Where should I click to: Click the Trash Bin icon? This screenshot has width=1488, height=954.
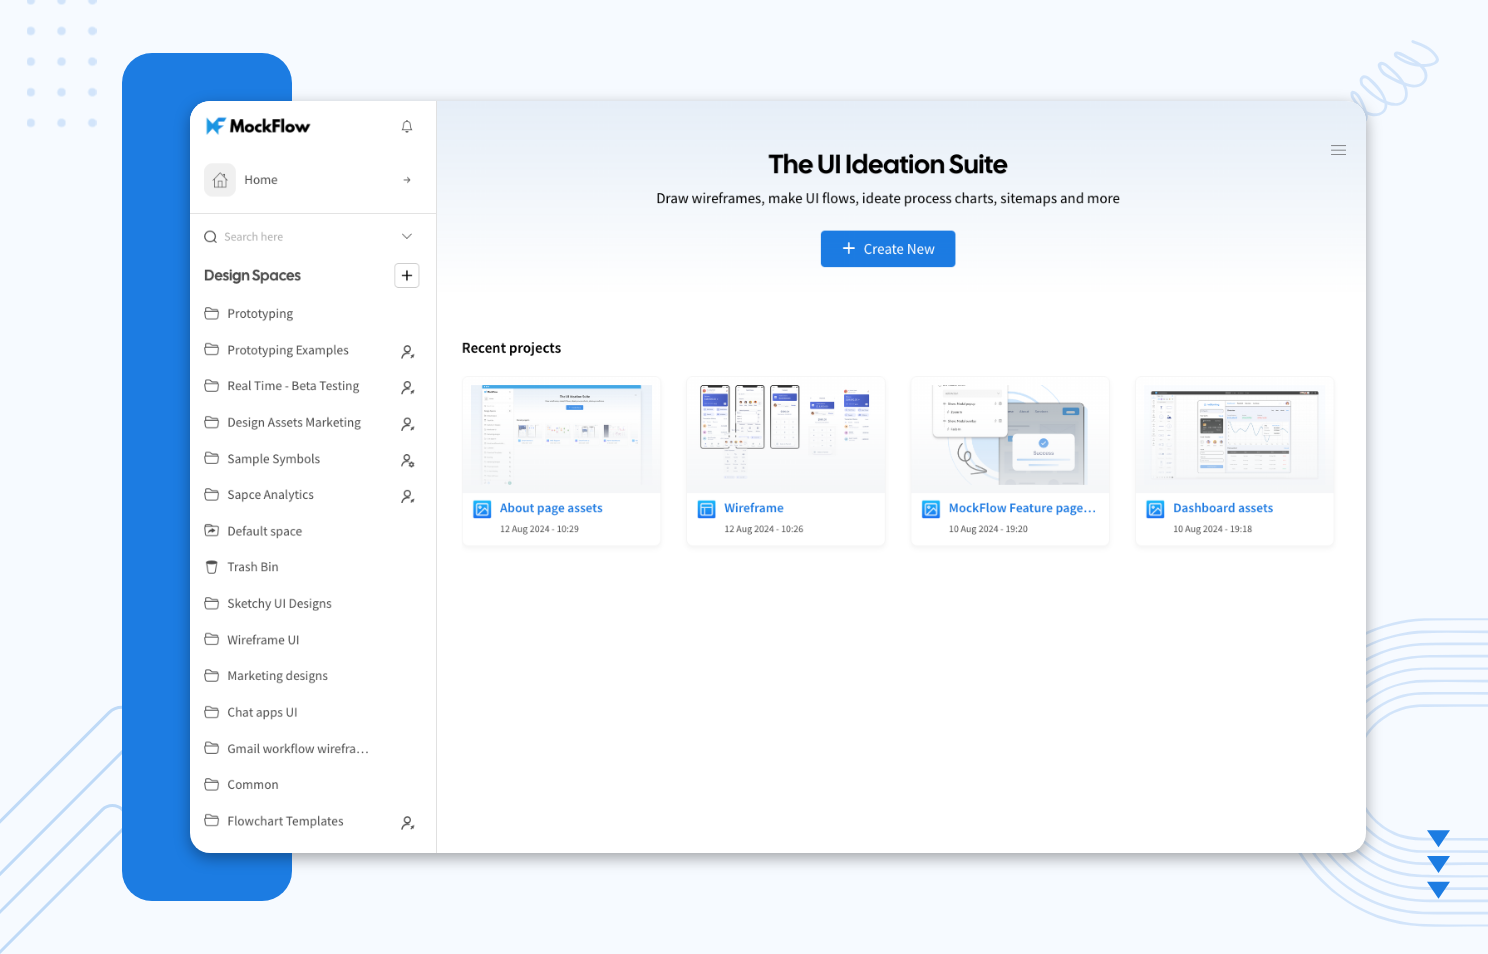(212, 567)
